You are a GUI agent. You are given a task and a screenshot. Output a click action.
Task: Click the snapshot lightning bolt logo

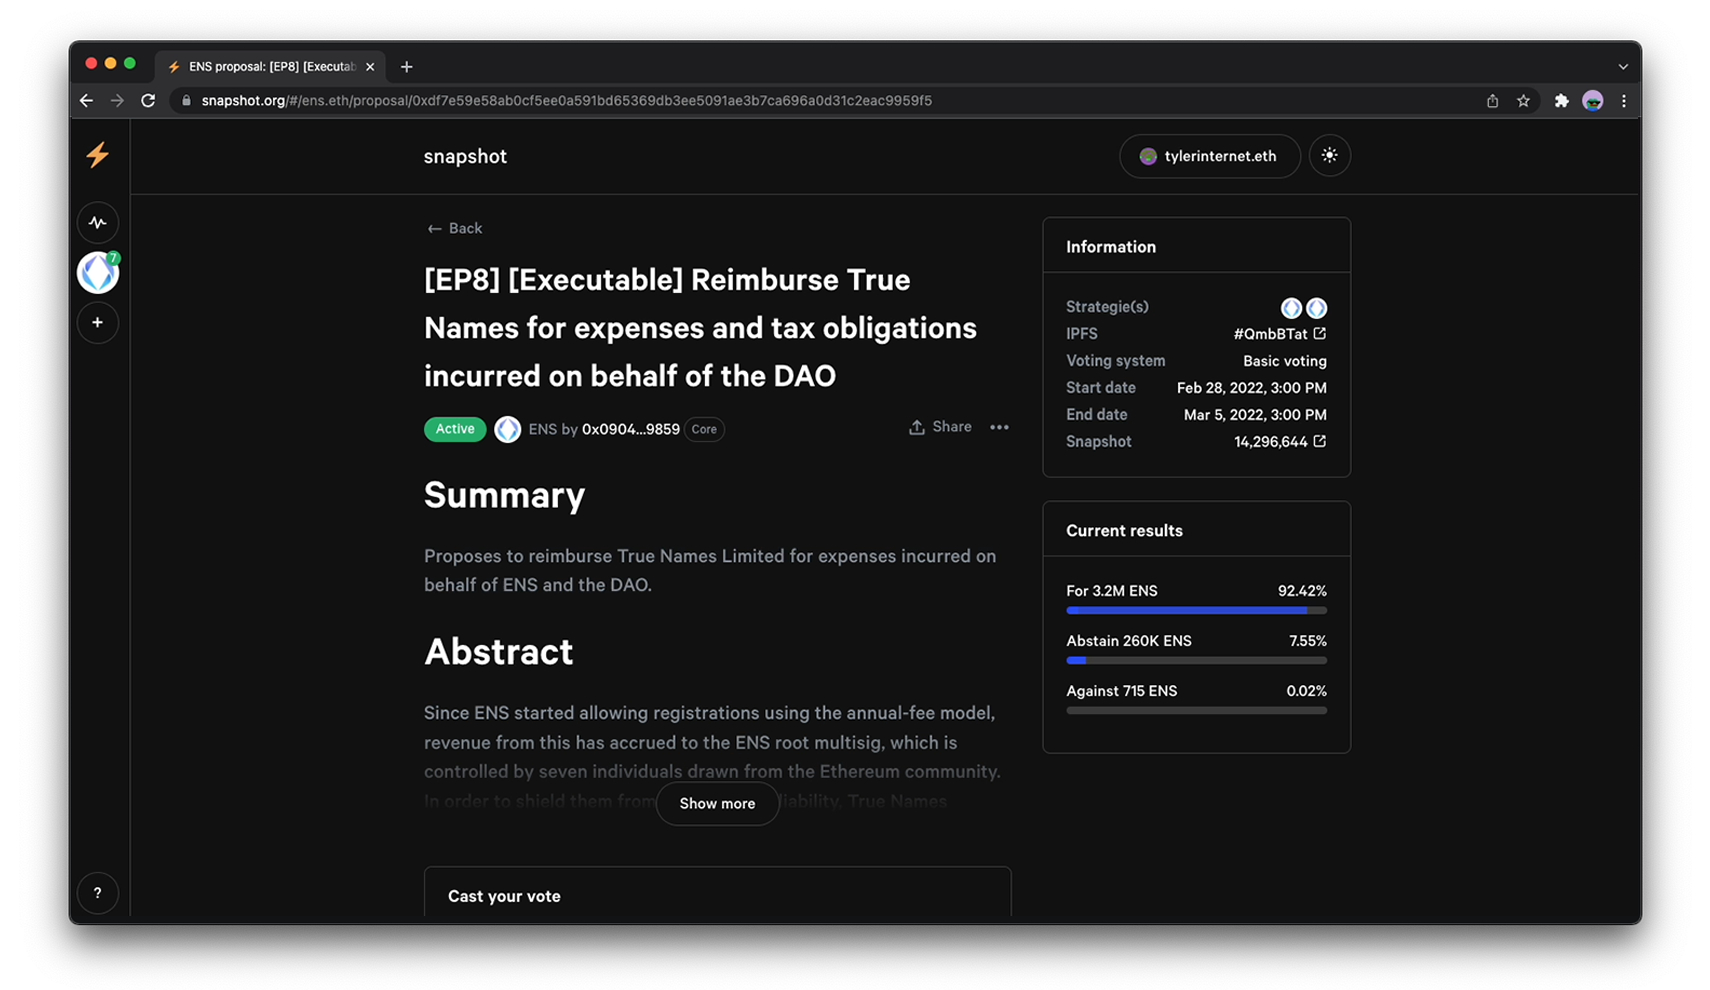click(x=97, y=156)
